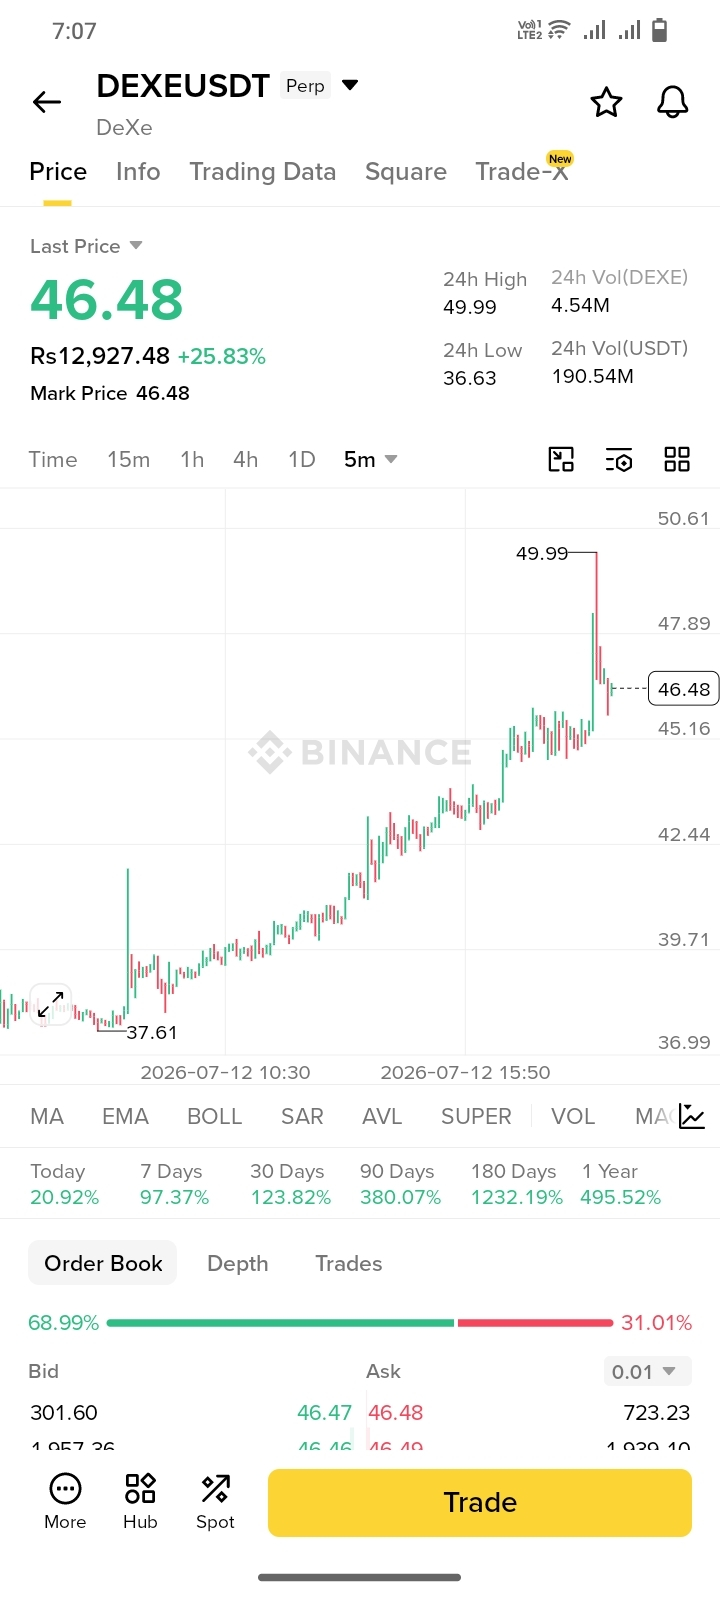Switch to the Info tab

138,172
